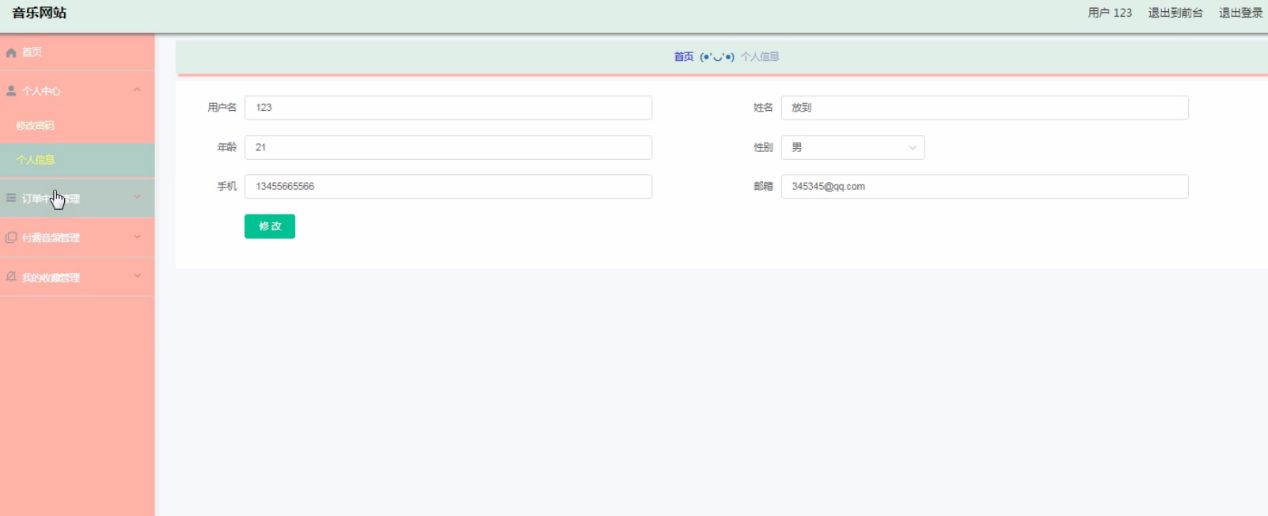Click 退出到前台 link in header
The width and height of the screenshot is (1268, 516).
click(1175, 13)
